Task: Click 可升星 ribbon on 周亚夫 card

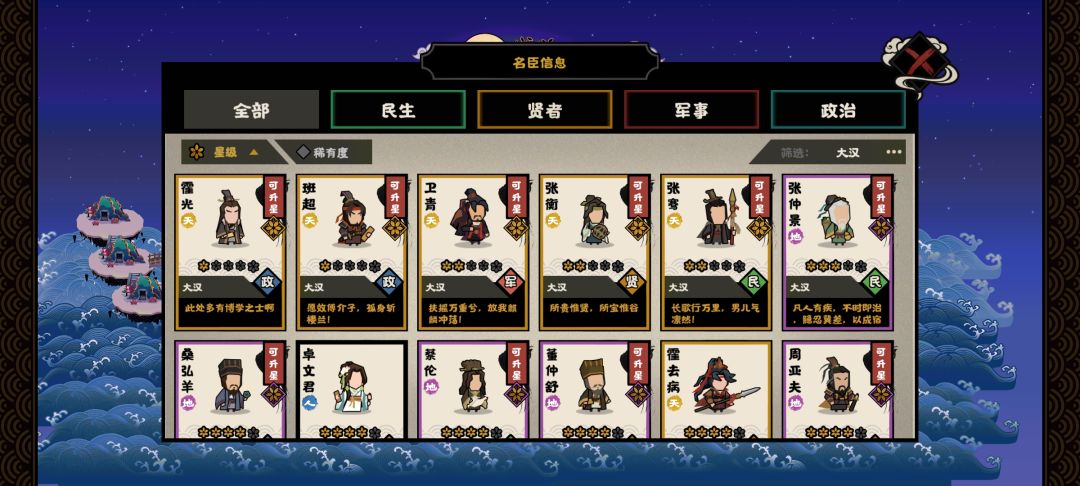Action: click(x=880, y=363)
